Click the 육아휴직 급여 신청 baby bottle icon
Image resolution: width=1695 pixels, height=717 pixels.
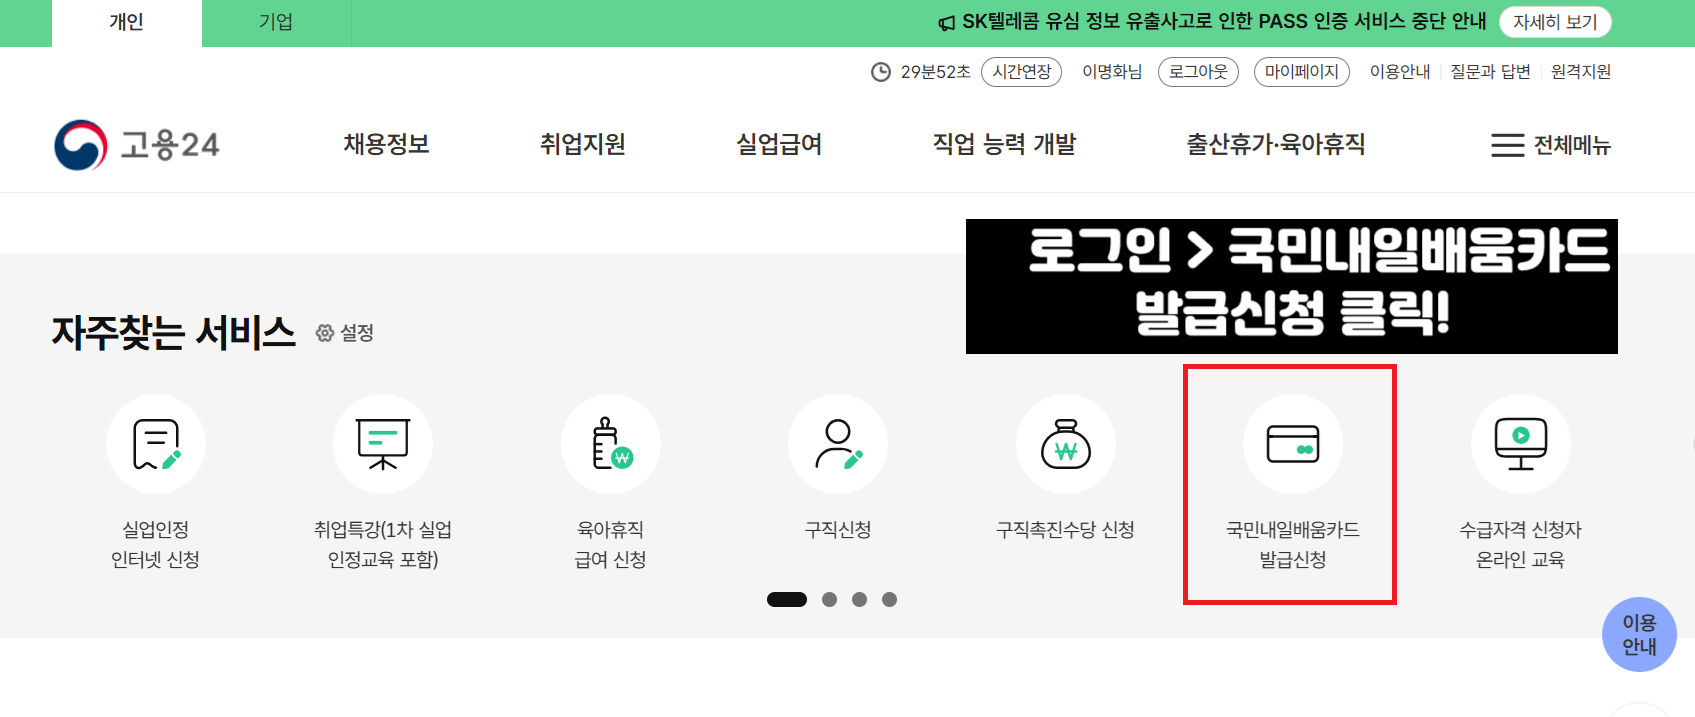point(611,444)
